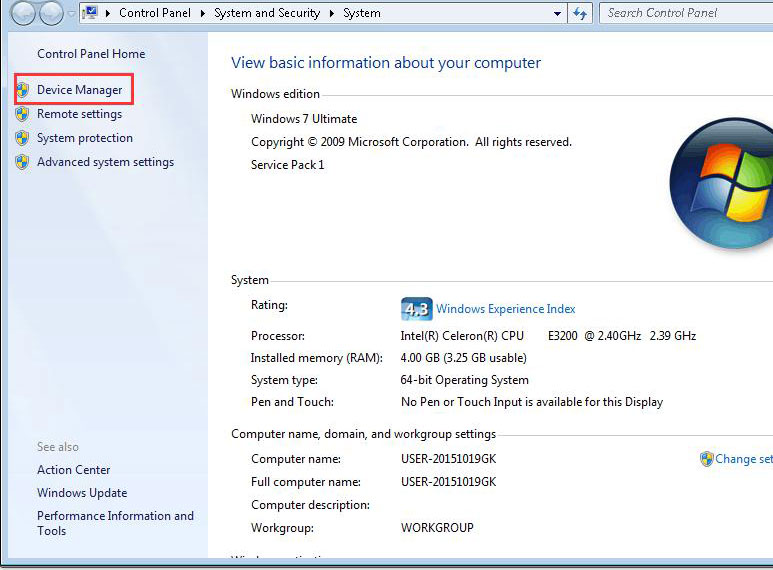The width and height of the screenshot is (773, 570).
Task: Click the Windows 7 Ultimate edition text
Action: pyautogui.click(x=304, y=119)
